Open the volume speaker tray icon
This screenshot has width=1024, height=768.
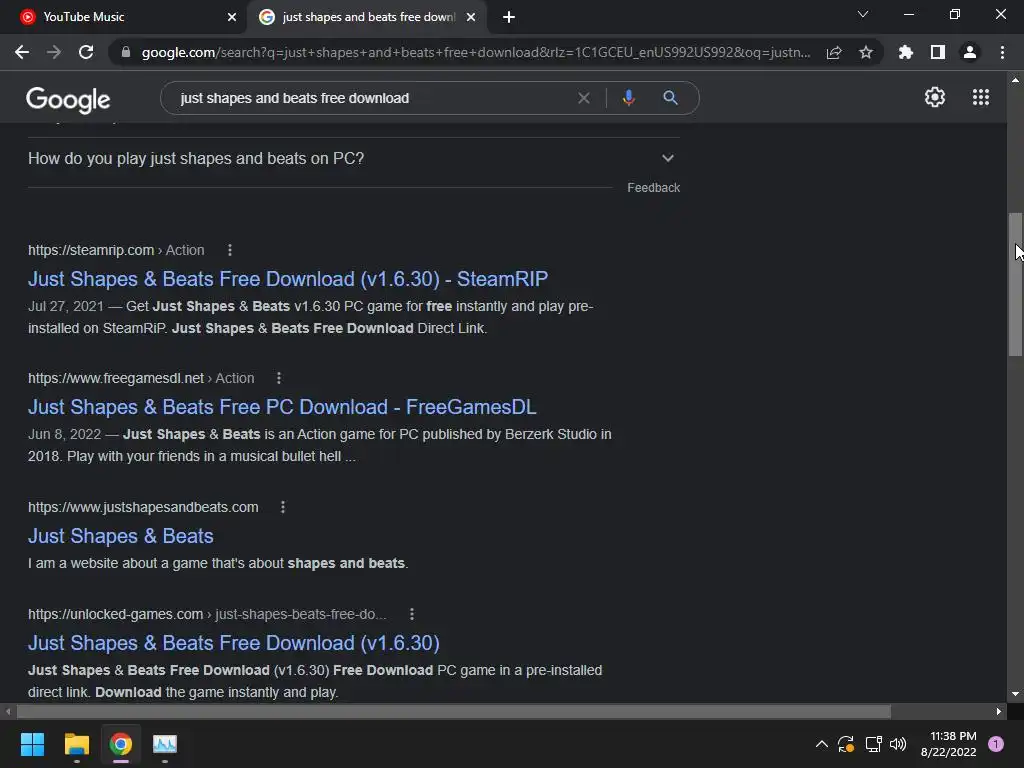click(x=899, y=744)
